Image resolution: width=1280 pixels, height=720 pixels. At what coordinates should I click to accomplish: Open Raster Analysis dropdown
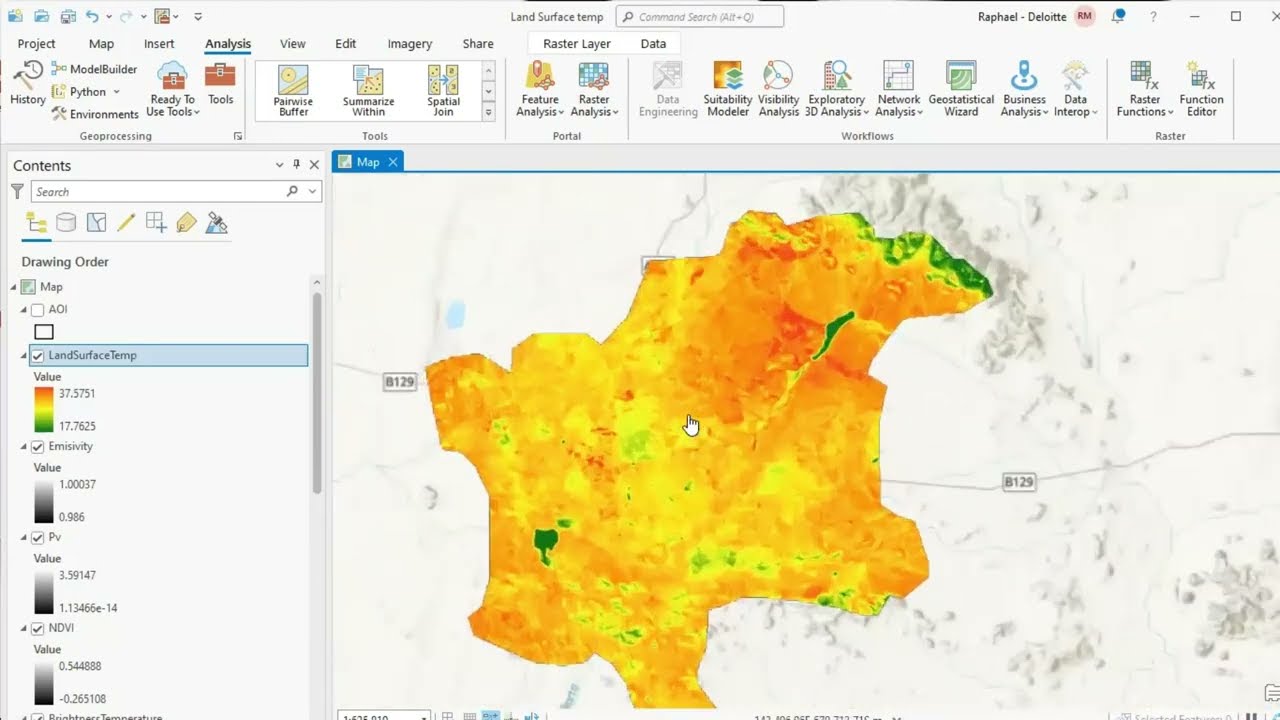click(x=594, y=89)
